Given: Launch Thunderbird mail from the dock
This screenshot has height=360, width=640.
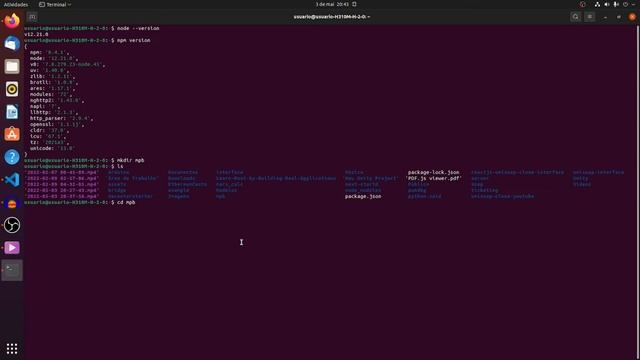Looking at the screenshot, I should [12, 43].
